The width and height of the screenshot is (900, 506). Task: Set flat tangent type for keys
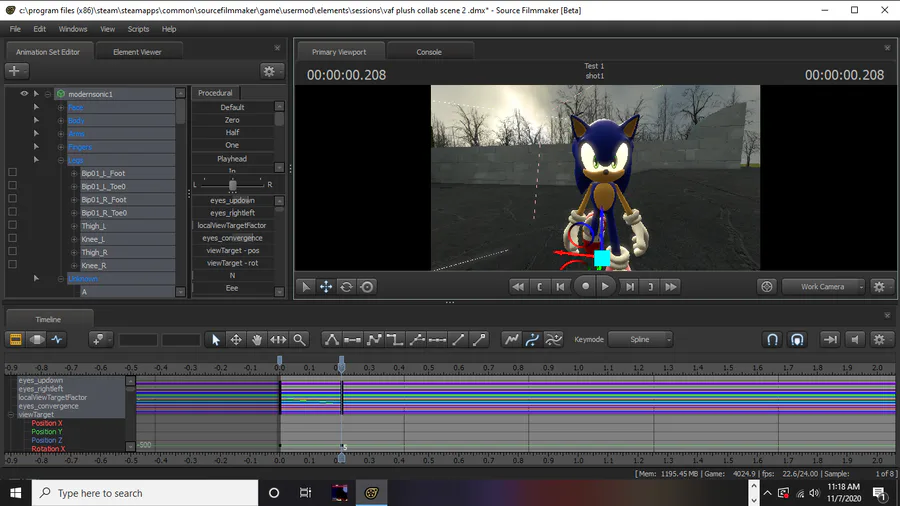point(352,340)
